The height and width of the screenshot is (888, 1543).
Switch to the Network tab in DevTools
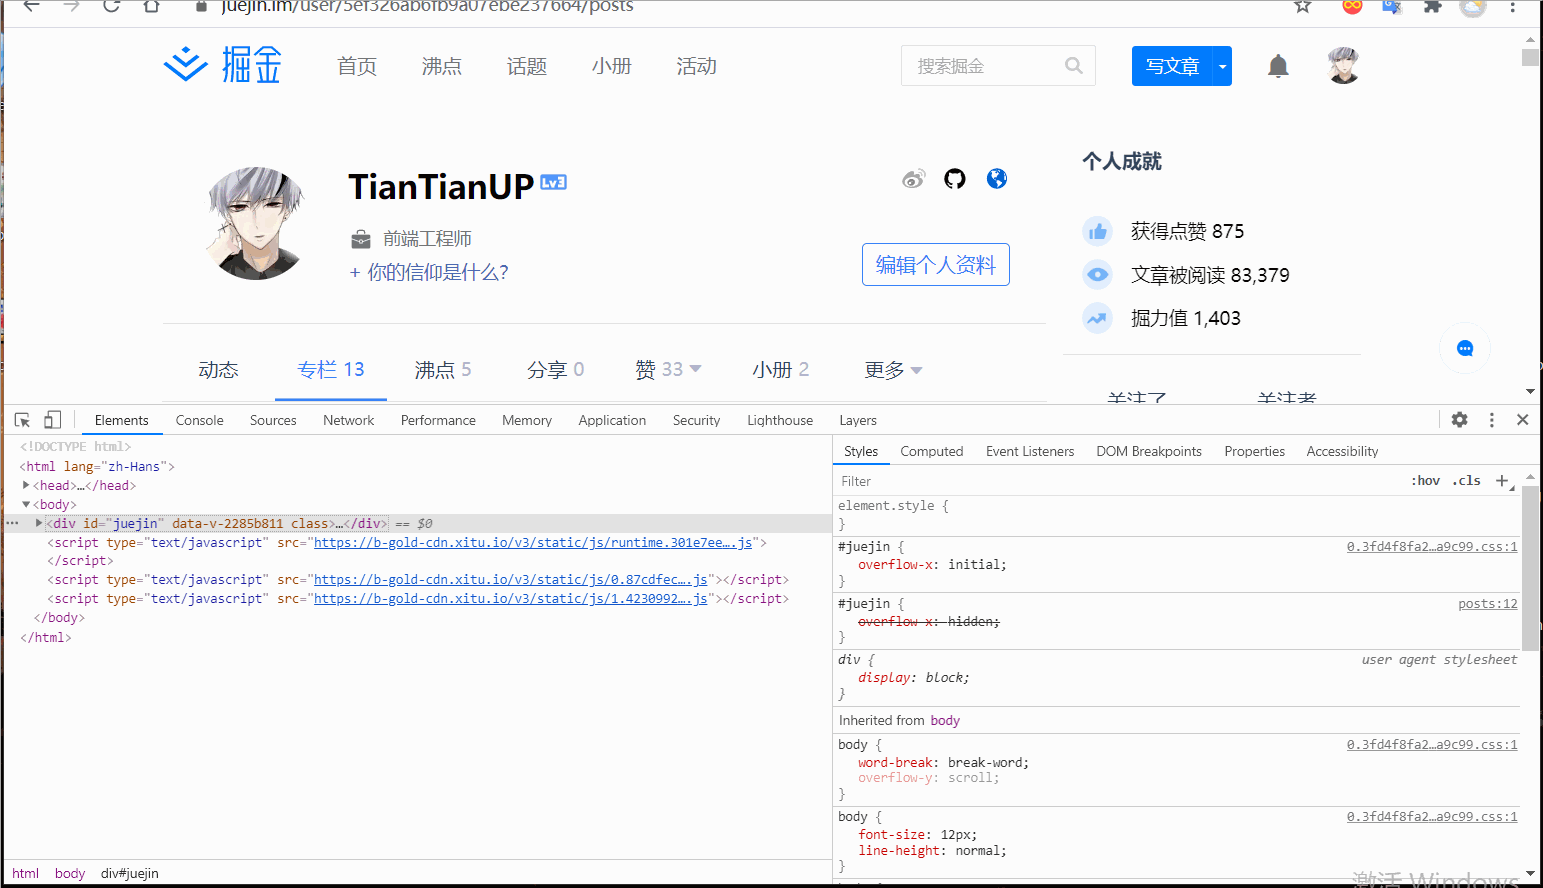point(348,419)
